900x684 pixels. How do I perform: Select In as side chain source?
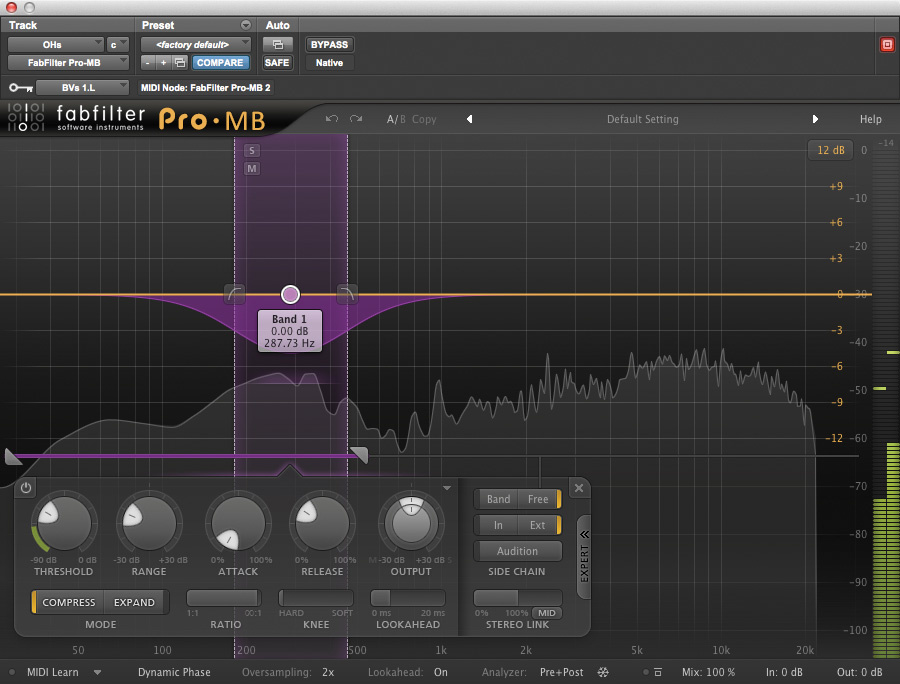[498, 525]
